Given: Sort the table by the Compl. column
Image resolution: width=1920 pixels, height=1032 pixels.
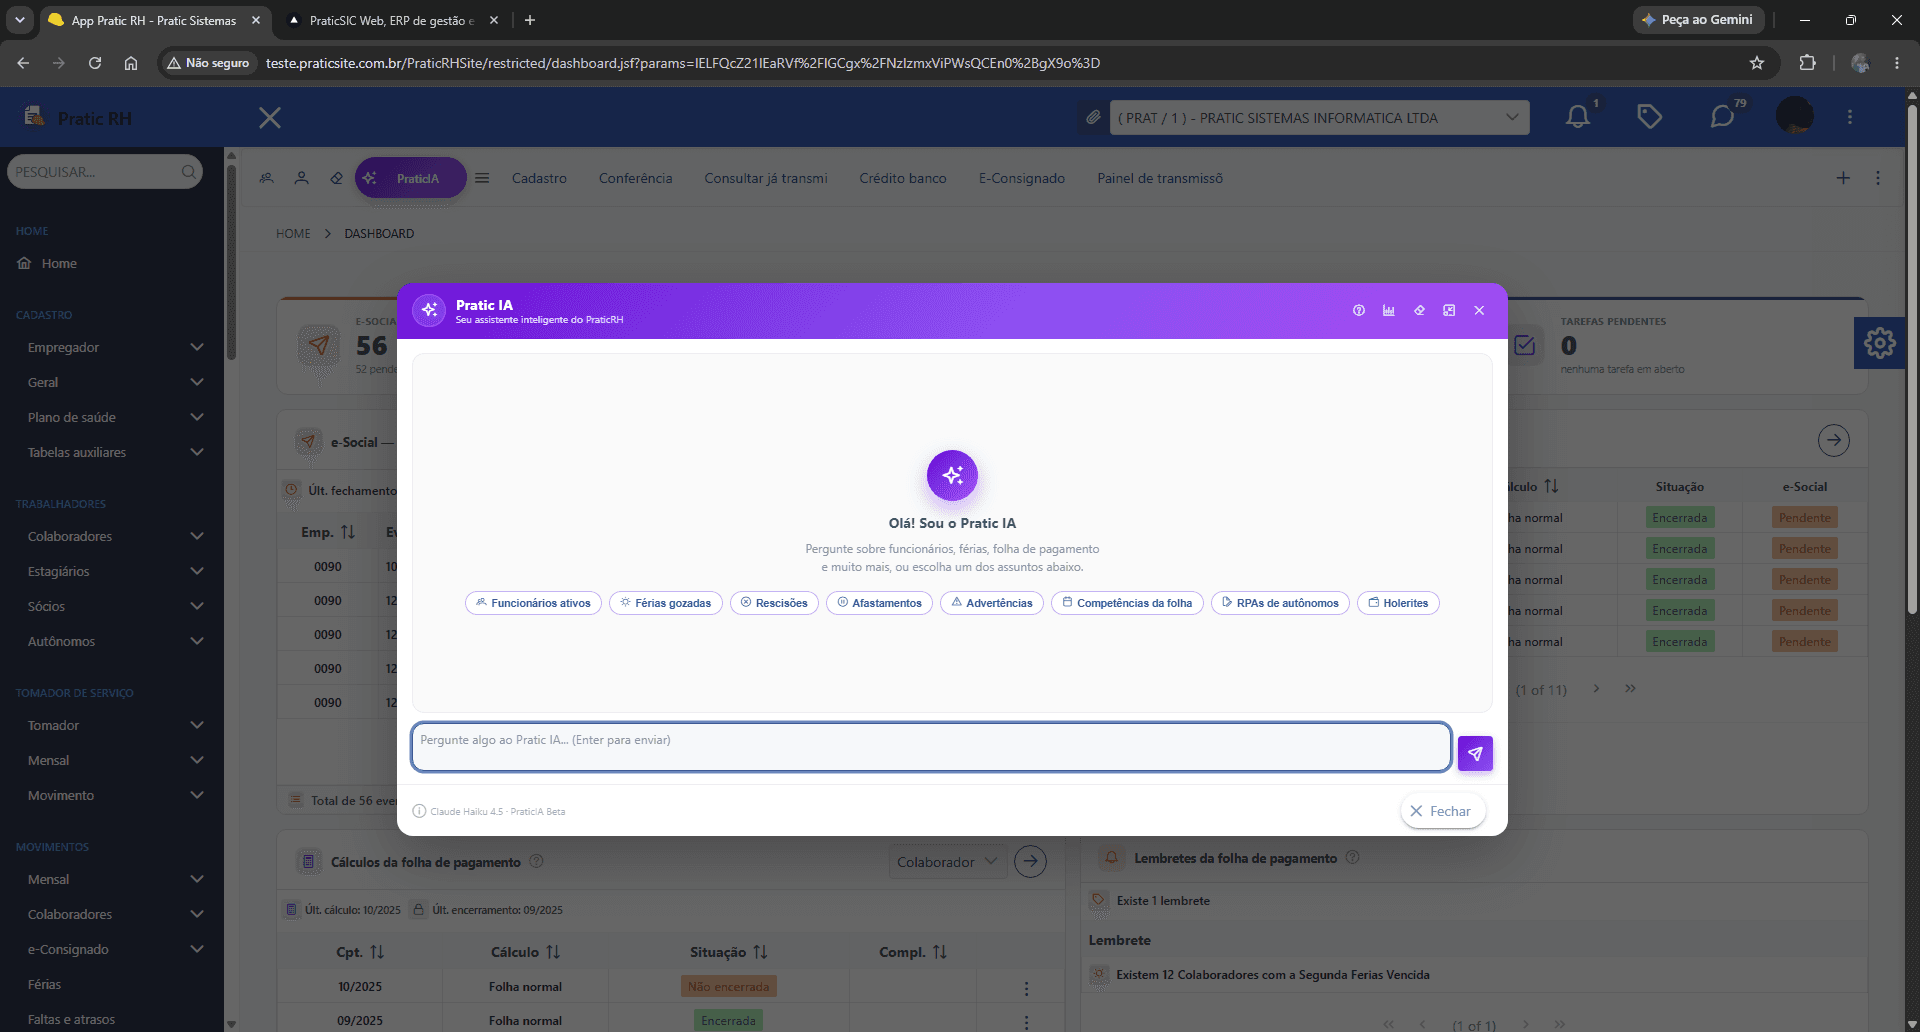Looking at the screenshot, I should (939, 952).
